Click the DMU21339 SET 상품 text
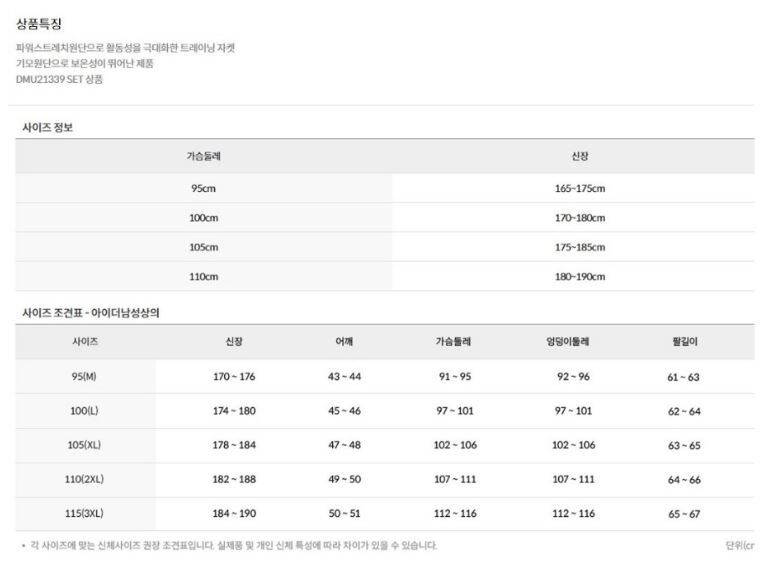The width and height of the screenshot is (774, 568). pyautogui.click(x=59, y=79)
